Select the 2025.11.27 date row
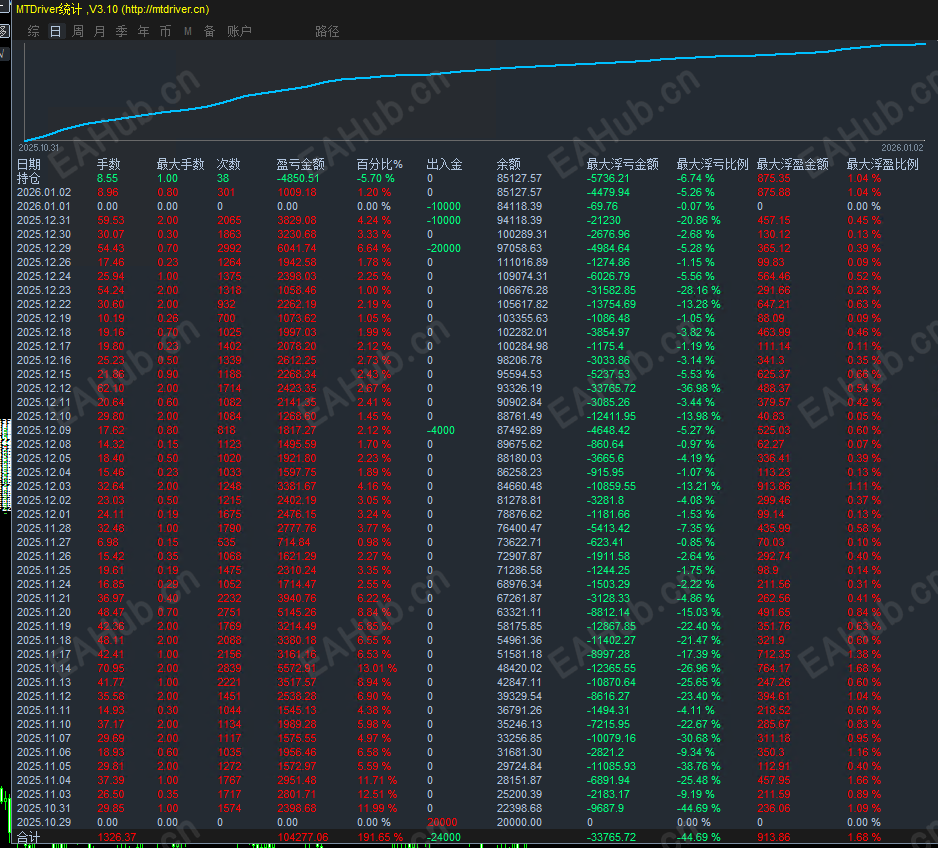Screen dimensions: 938x848 (44, 542)
